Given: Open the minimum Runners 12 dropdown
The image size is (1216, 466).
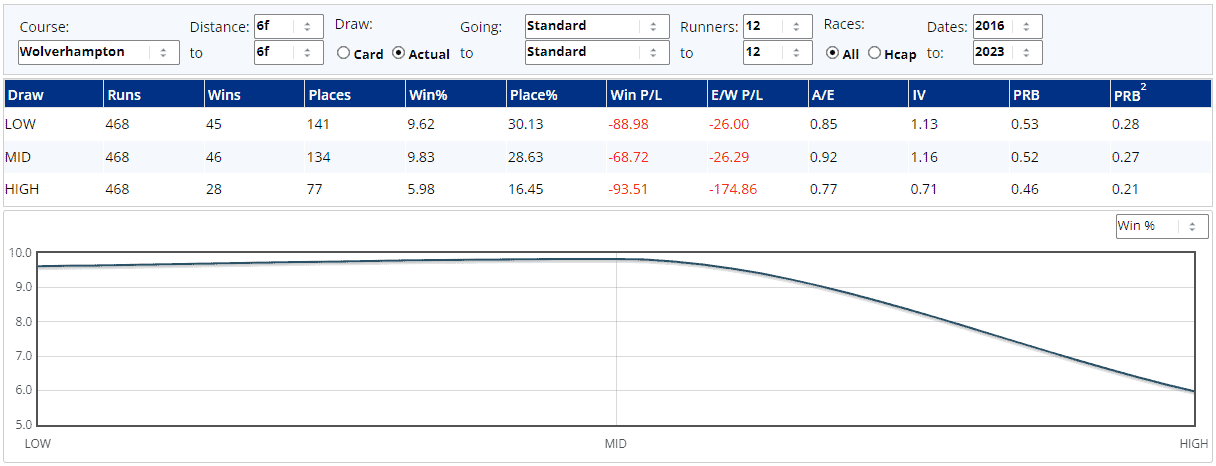Looking at the screenshot, I should click(x=777, y=26).
